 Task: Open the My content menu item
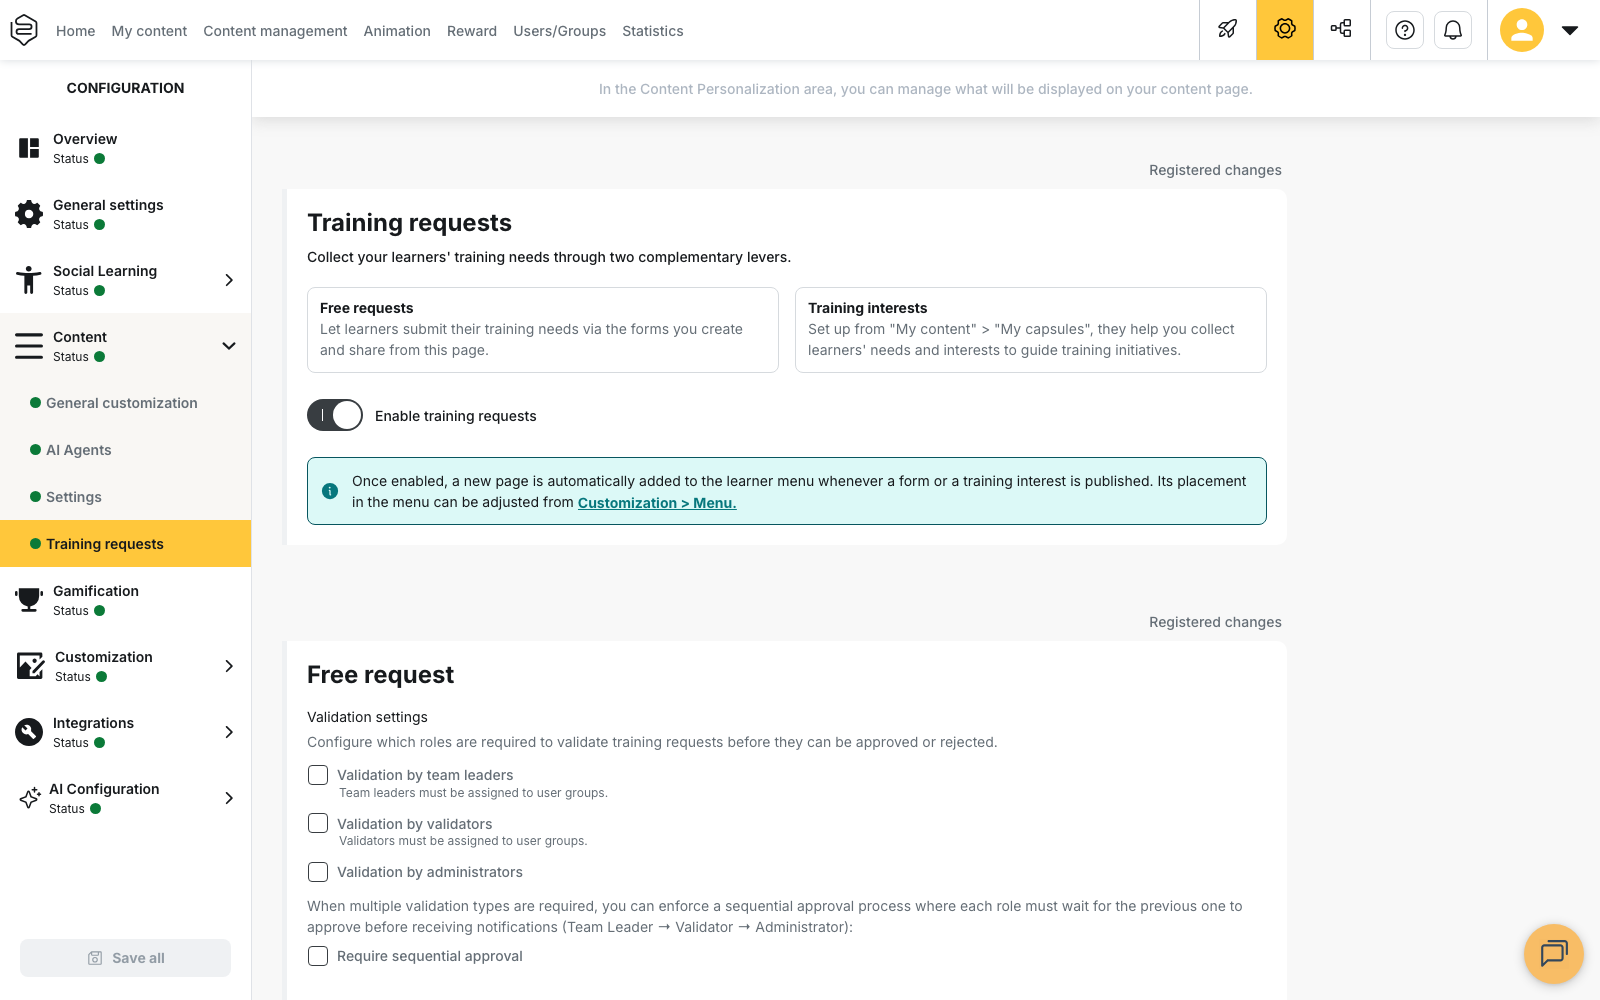pyautogui.click(x=149, y=31)
